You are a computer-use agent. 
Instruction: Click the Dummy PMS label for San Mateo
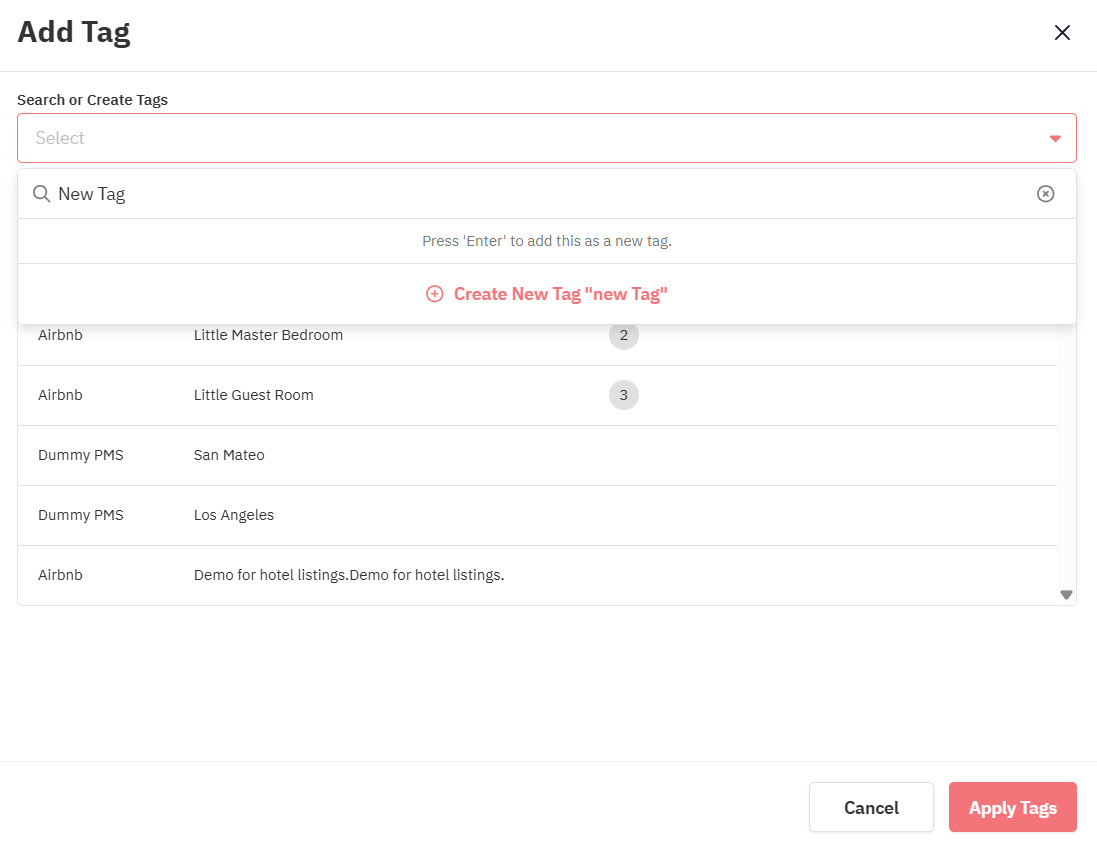81,455
